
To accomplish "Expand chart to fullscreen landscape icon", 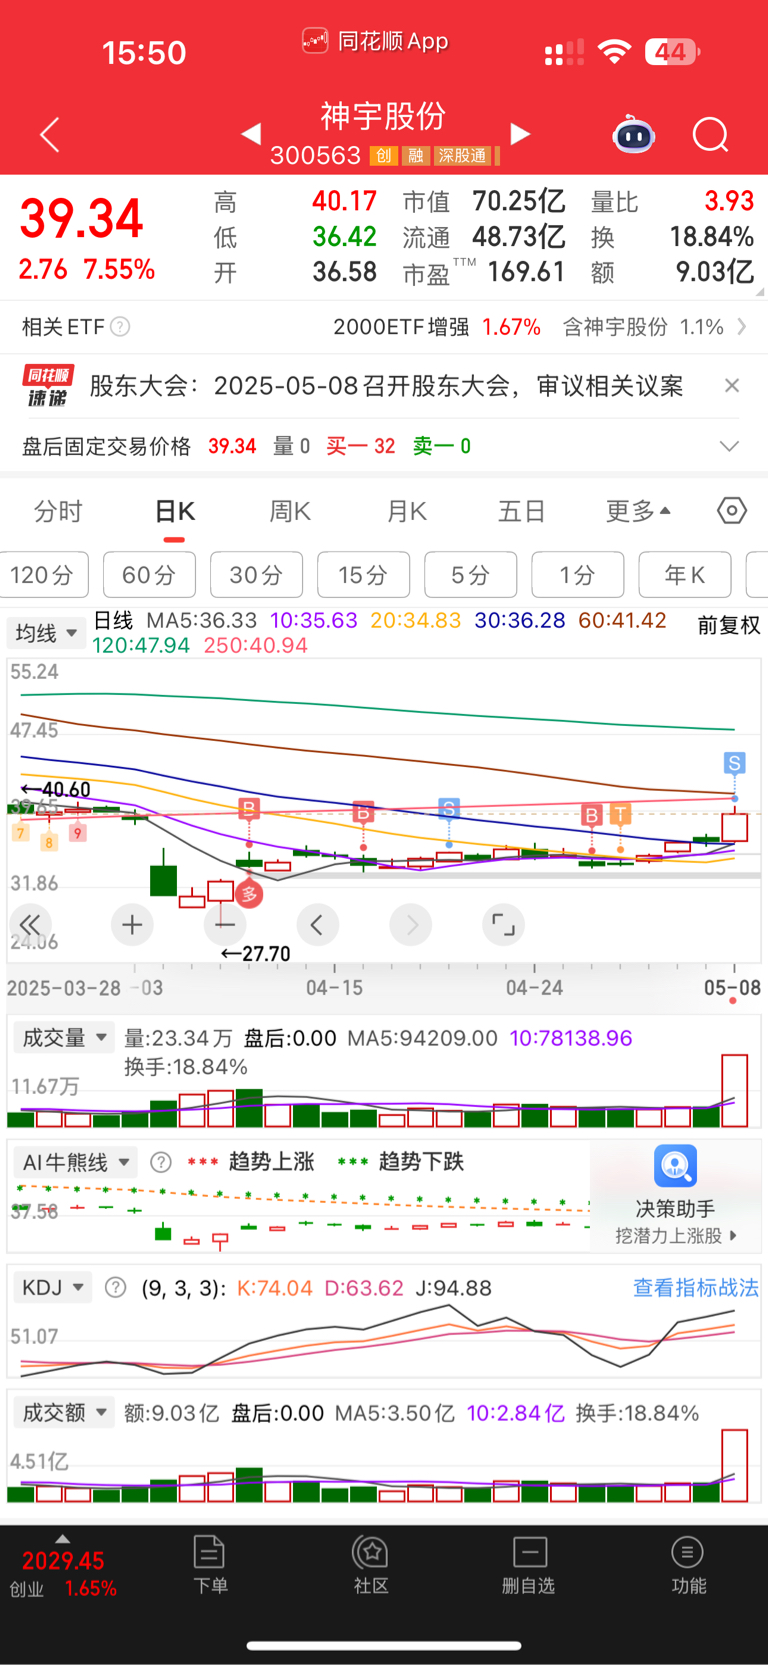I will 503,925.
